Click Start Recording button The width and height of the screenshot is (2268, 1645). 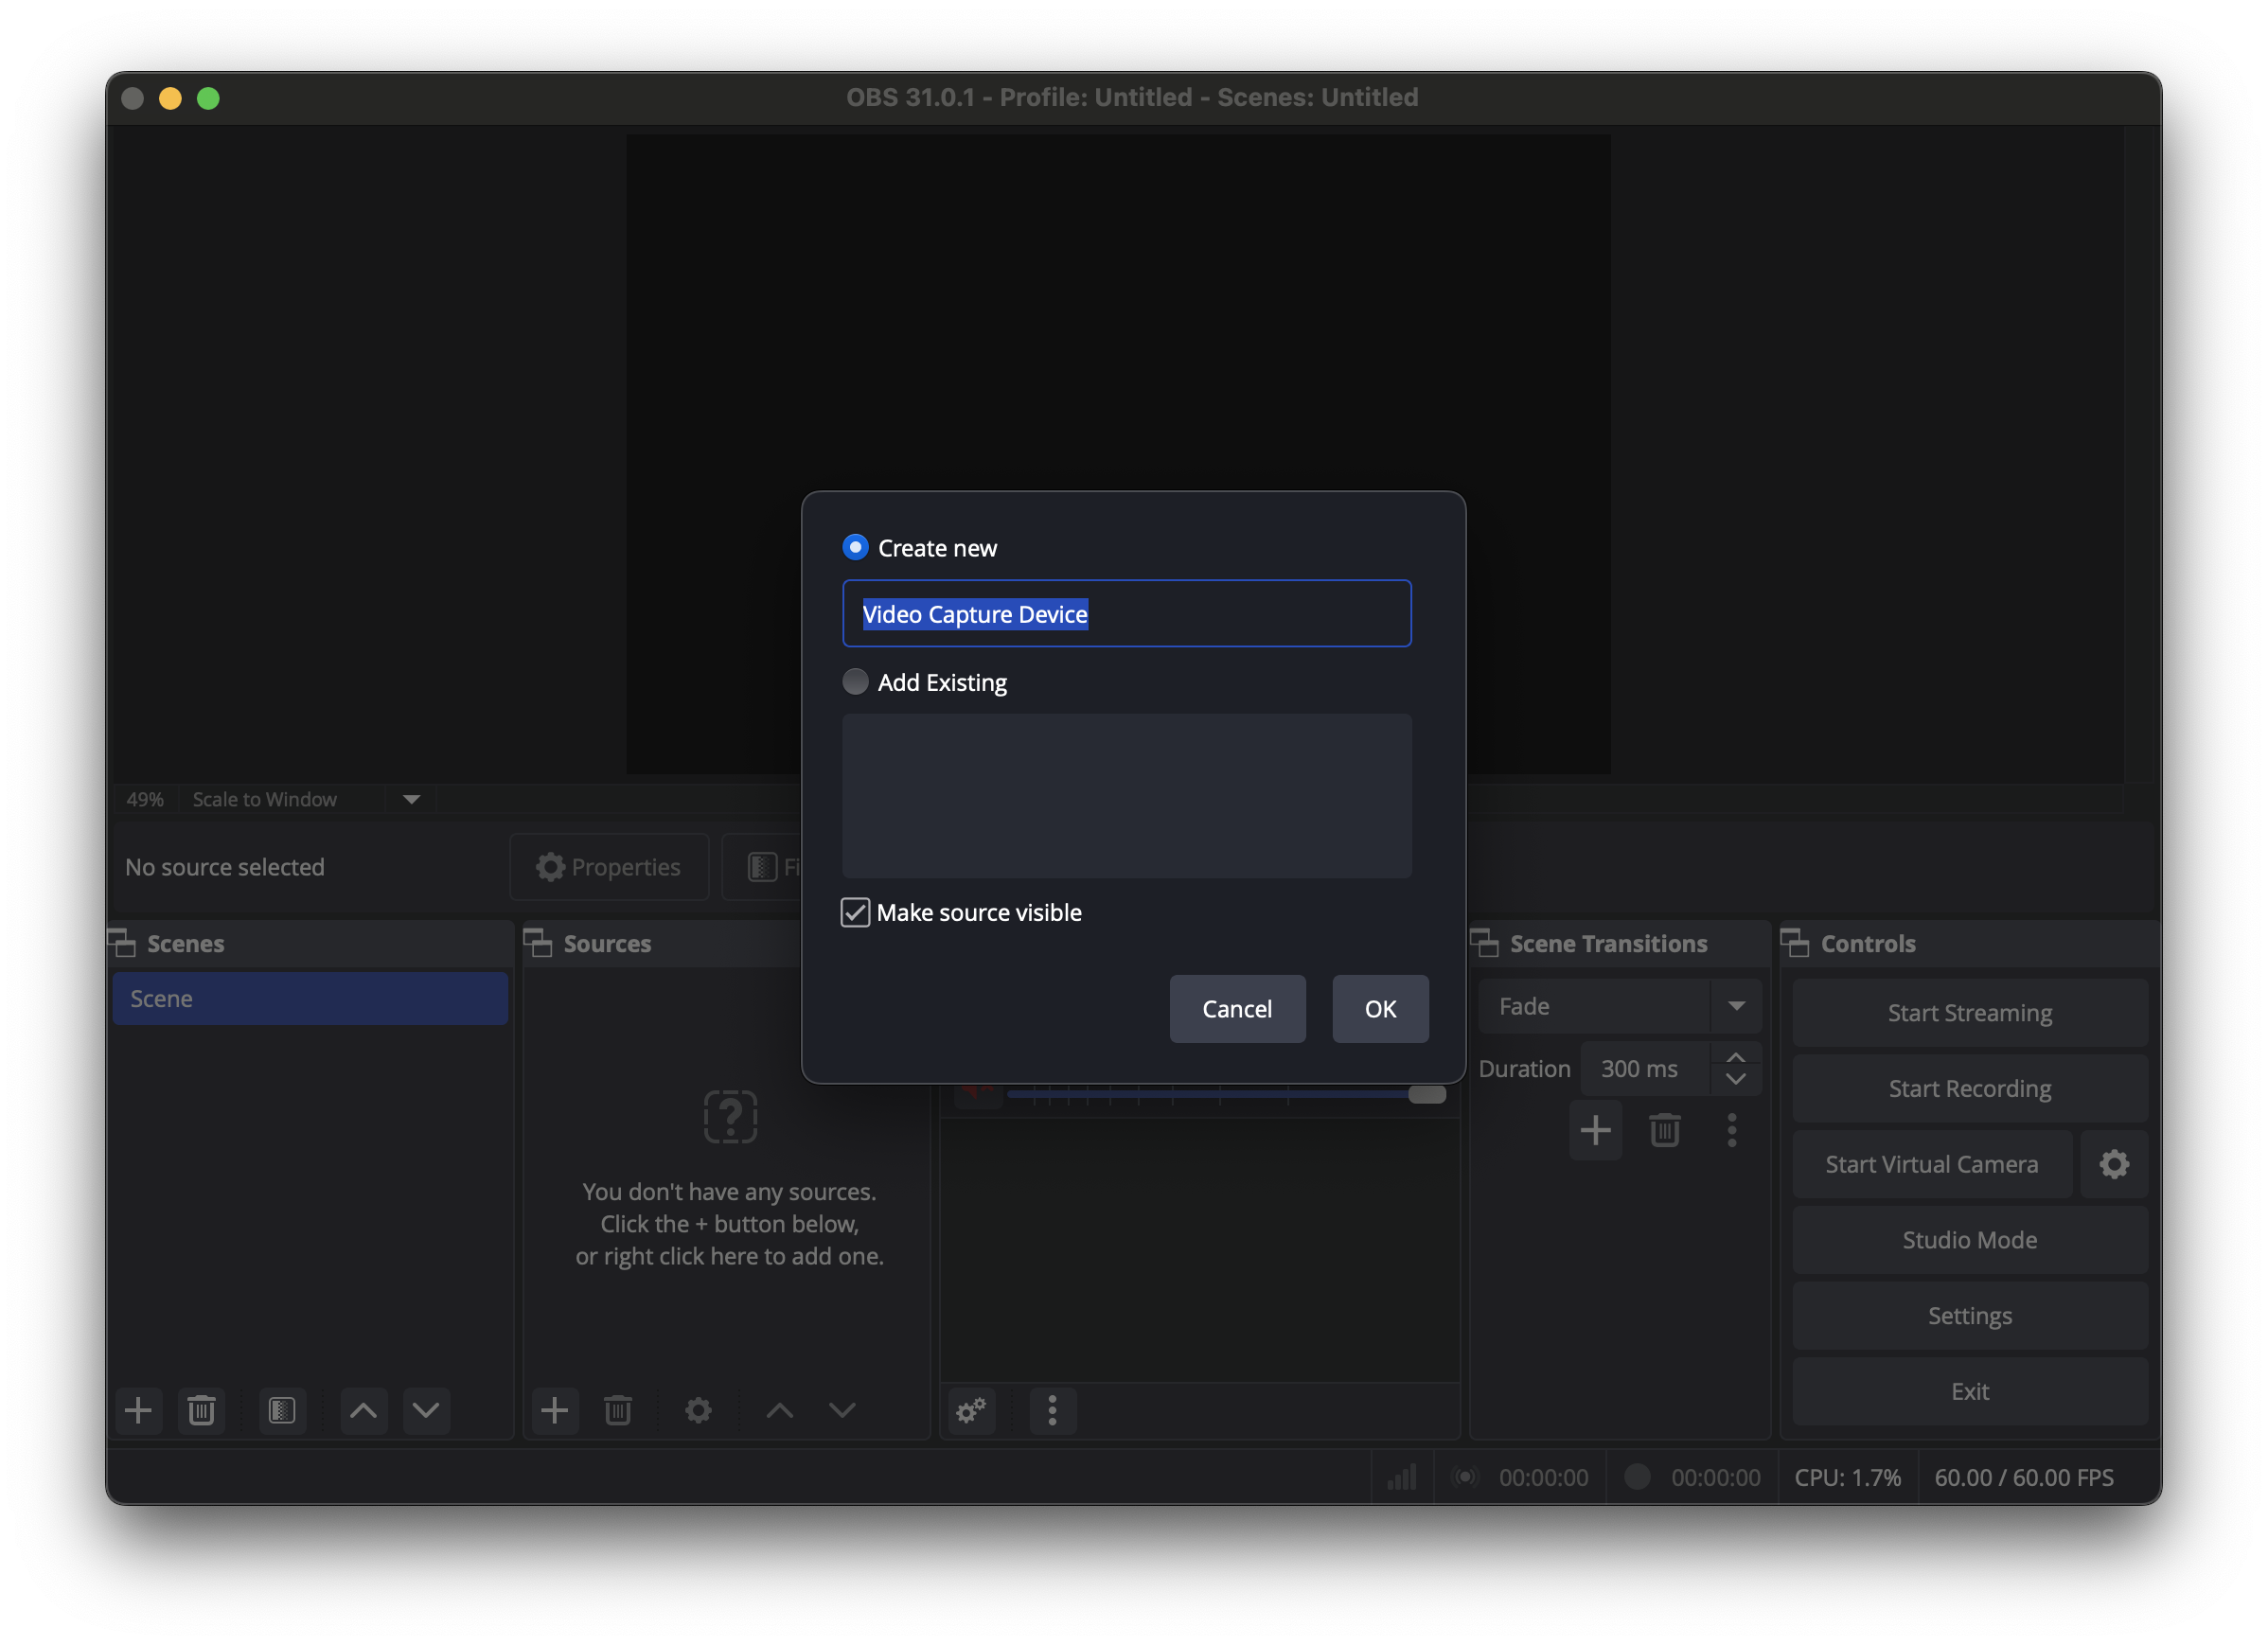(1970, 1088)
